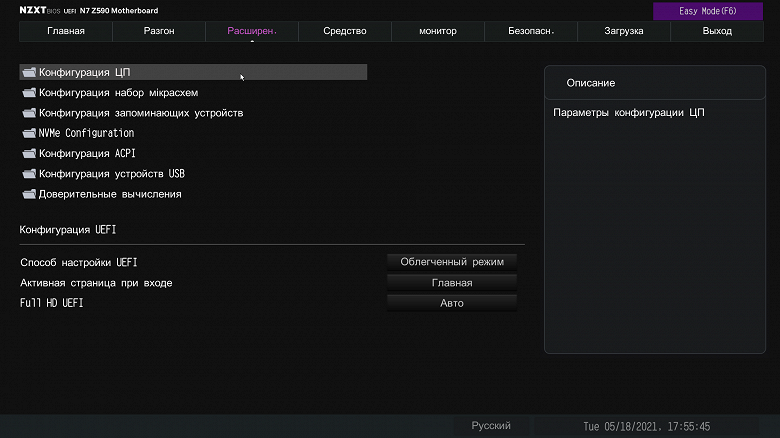Open Доверительные вычисления folder icon
780x438 pixels.
28,194
